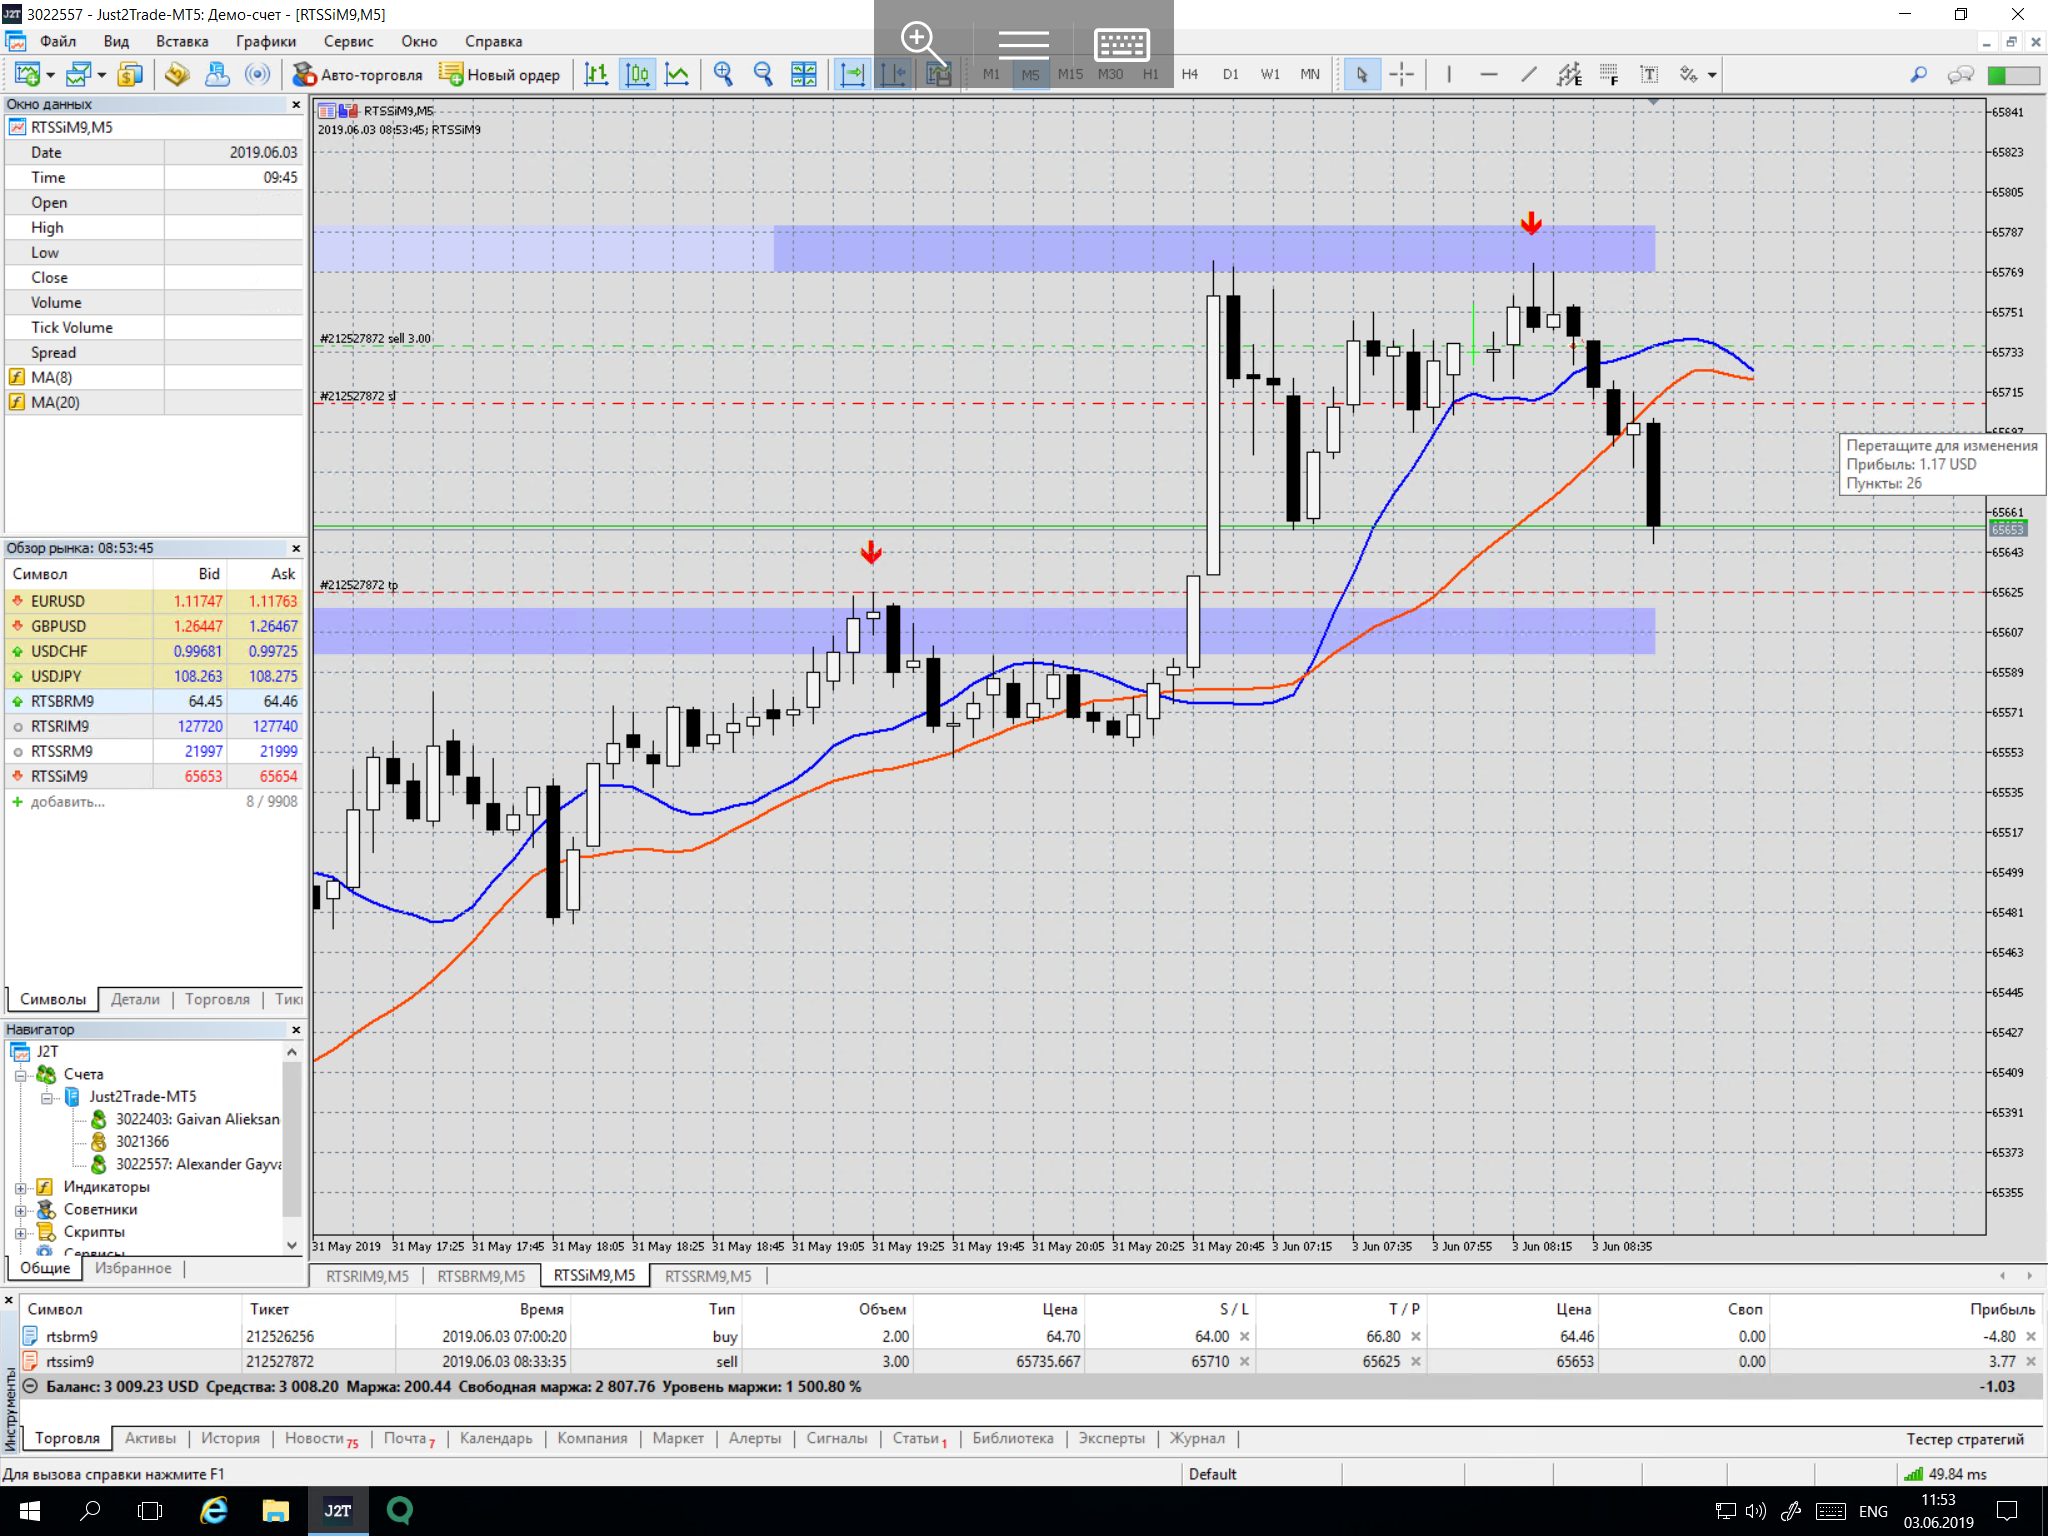
Task: Toggle the chart shift button
Action: (x=893, y=74)
